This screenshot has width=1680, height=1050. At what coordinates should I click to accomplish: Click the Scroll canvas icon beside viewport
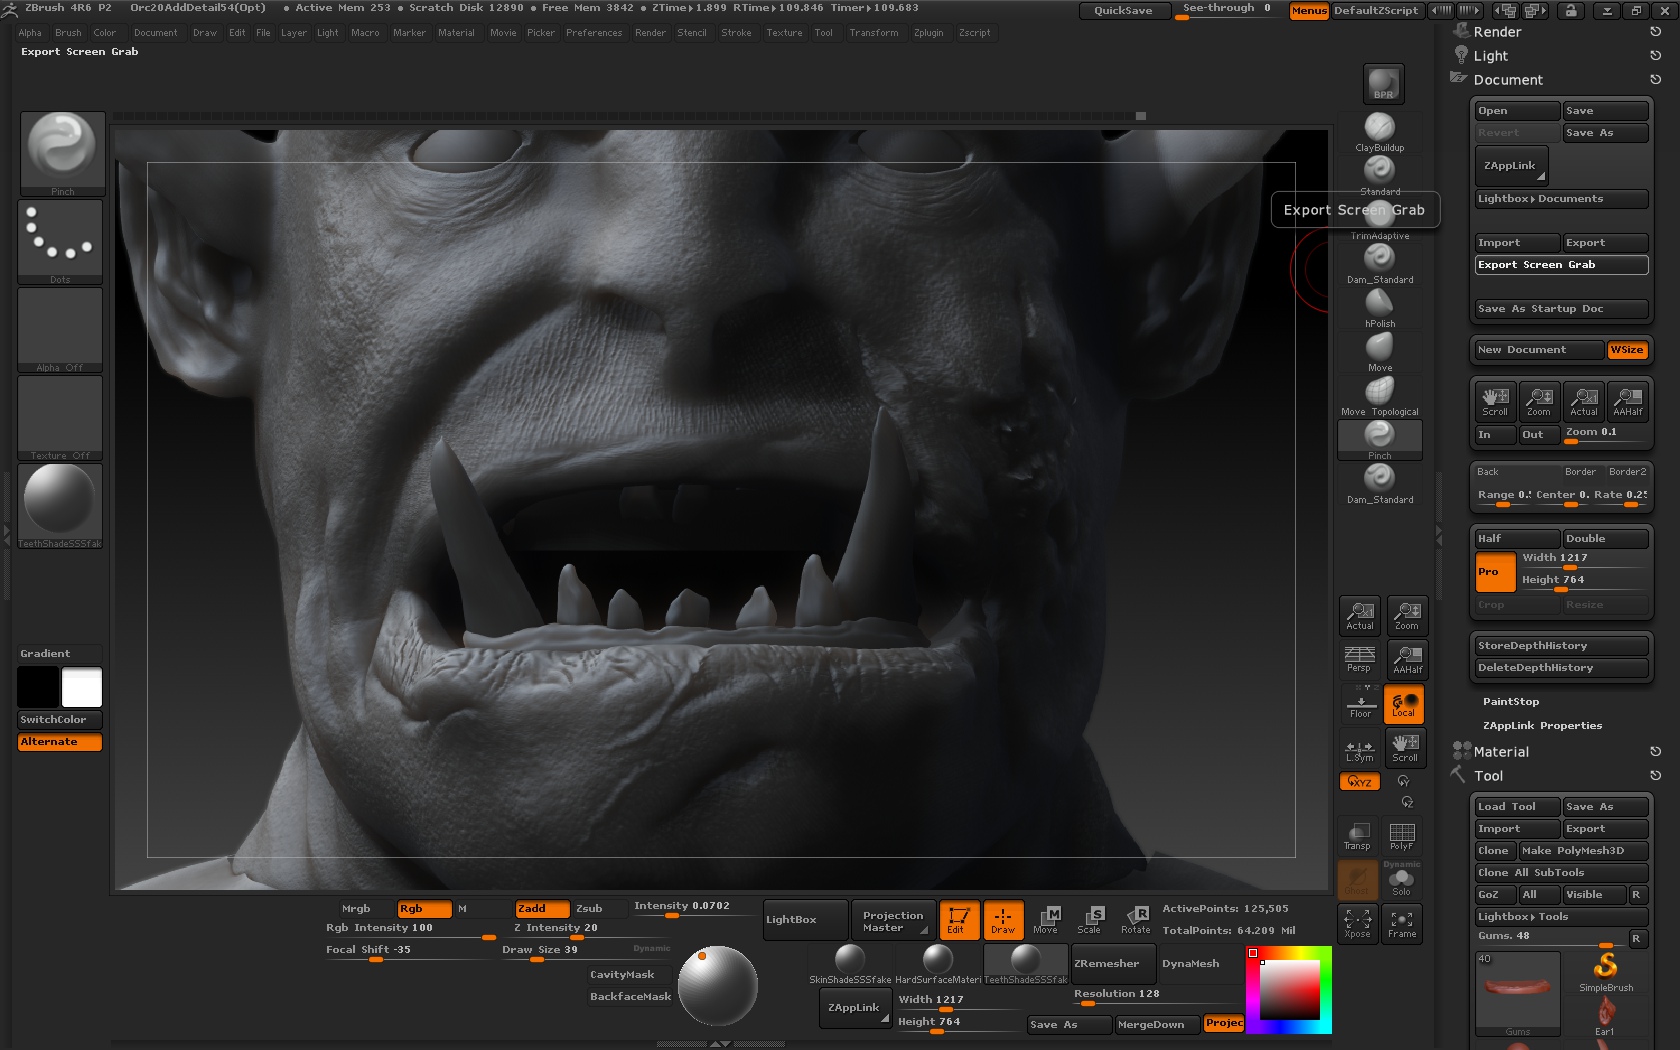pyautogui.click(x=1405, y=748)
